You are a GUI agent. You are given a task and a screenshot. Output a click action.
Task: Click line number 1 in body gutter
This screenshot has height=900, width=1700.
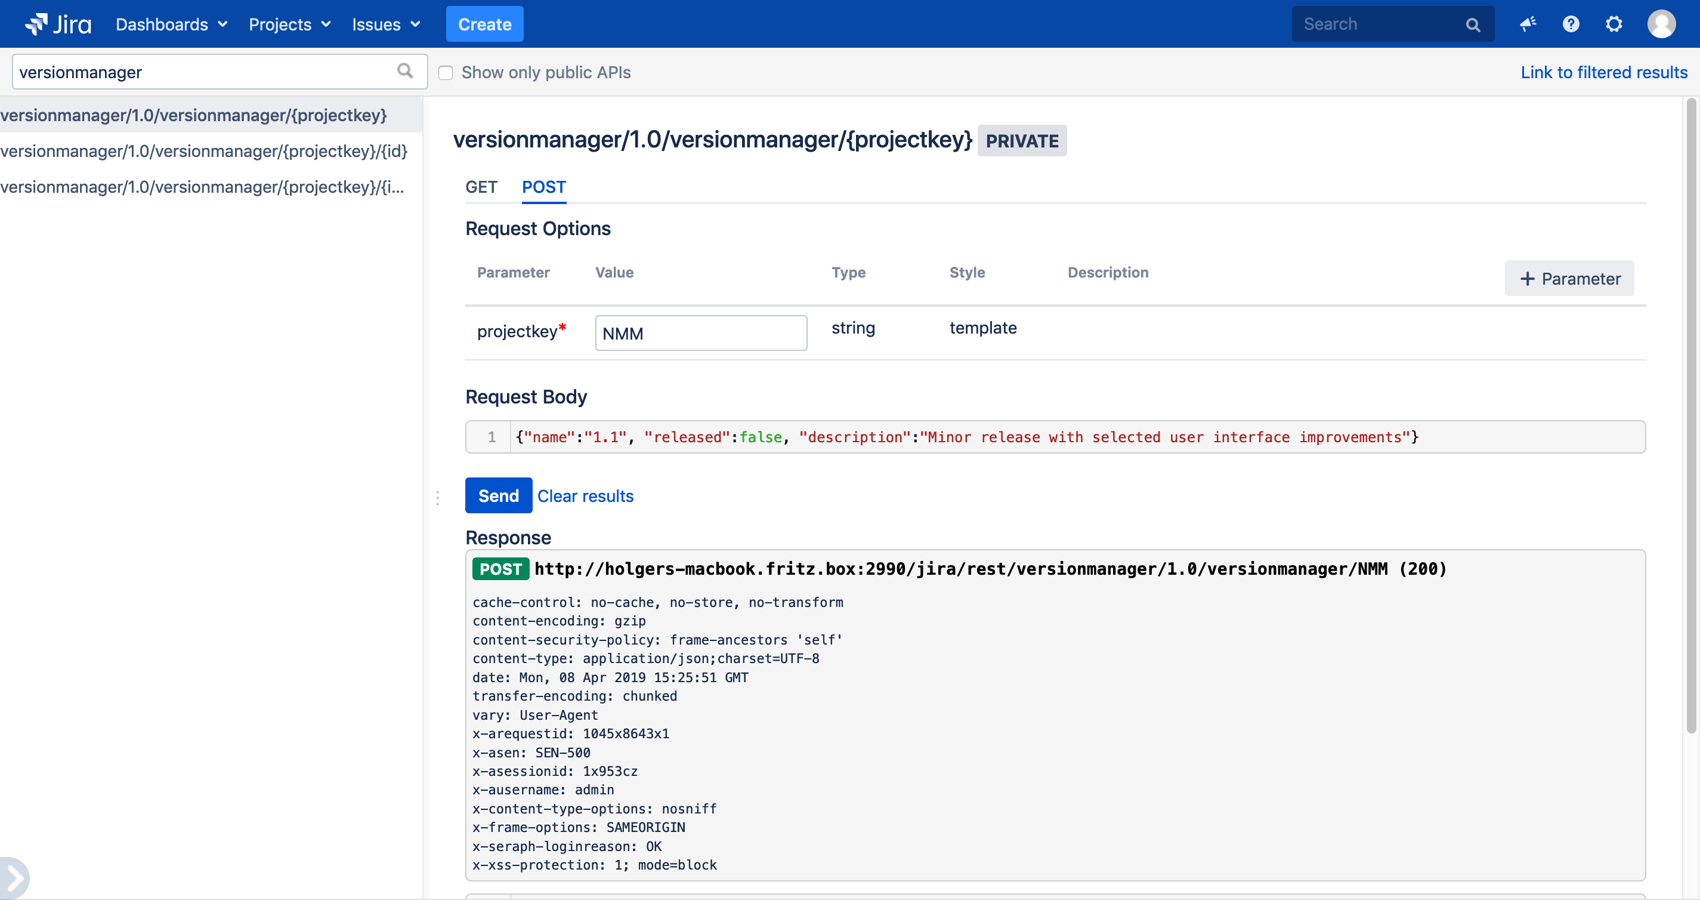pos(491,437)
